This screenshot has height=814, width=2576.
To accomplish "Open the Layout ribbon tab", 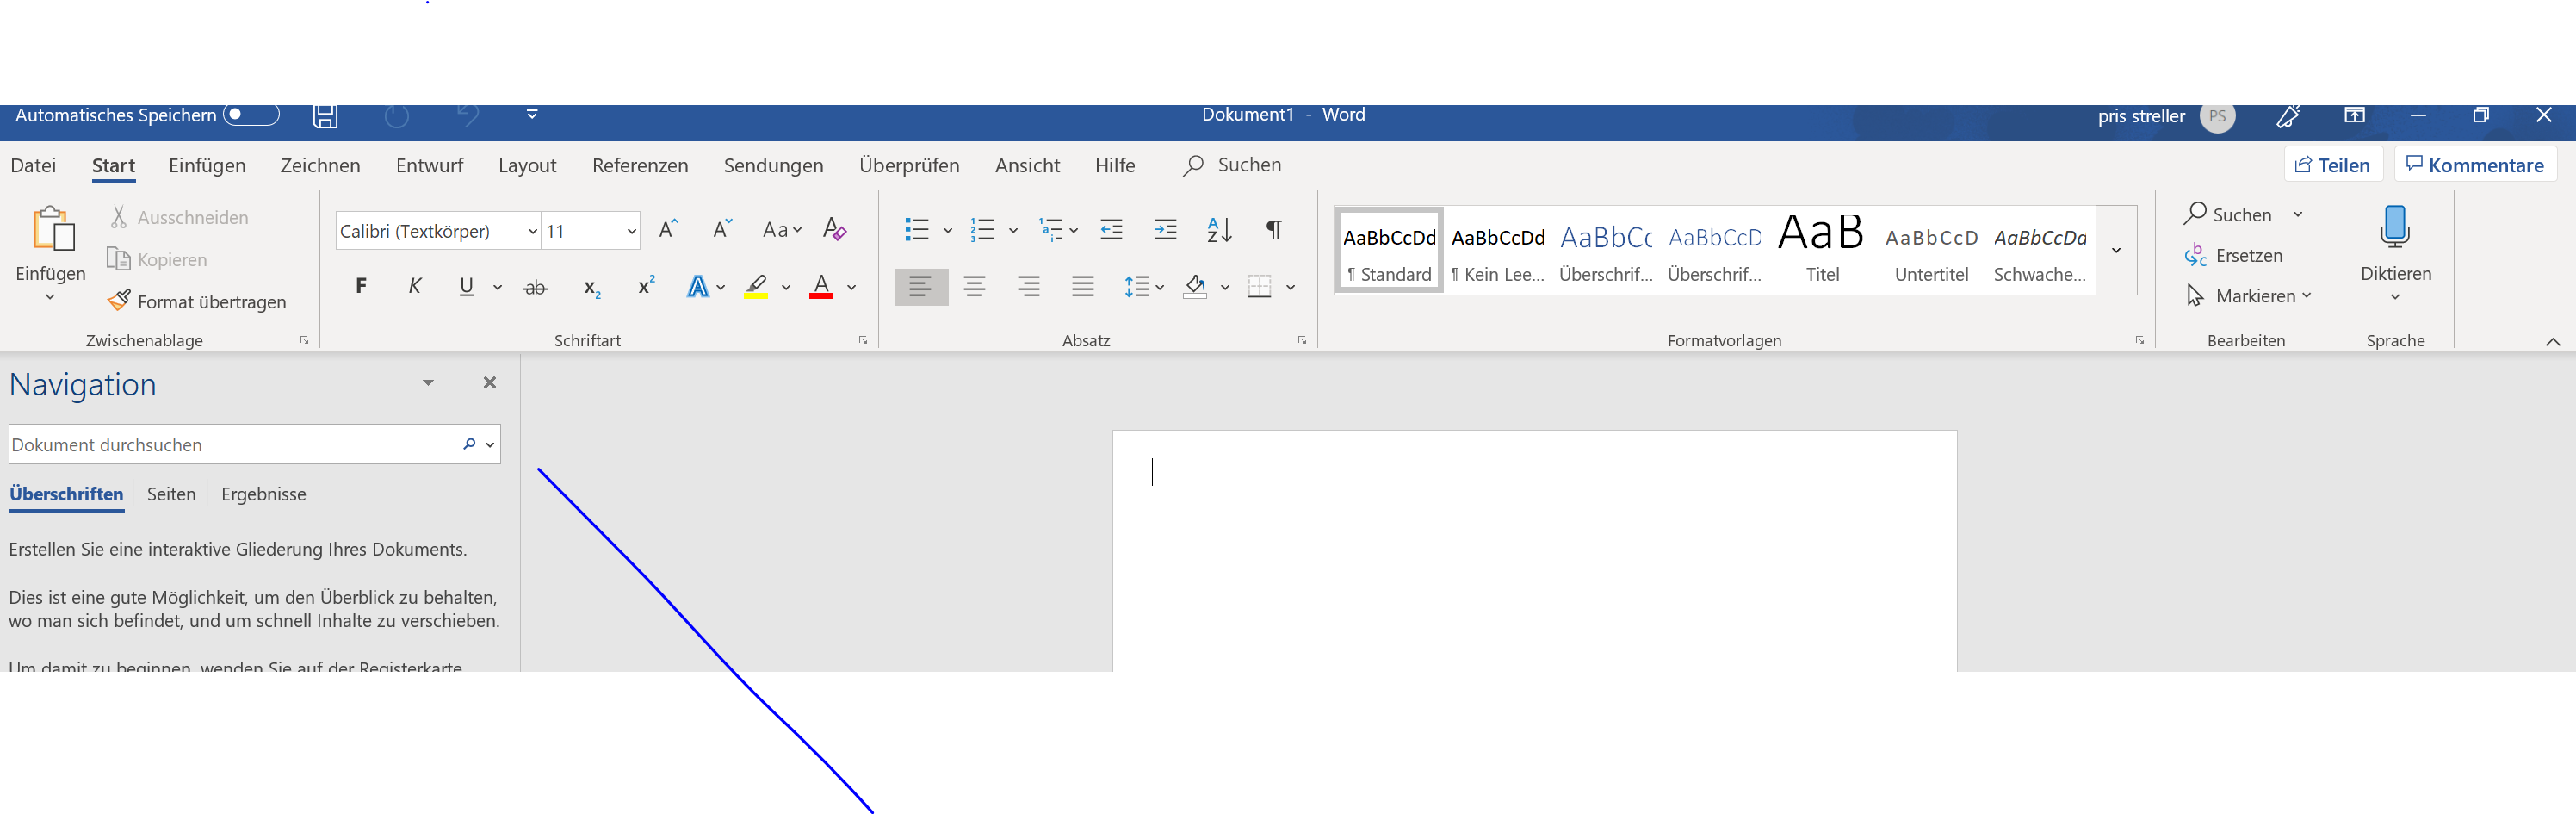I will 527,165.
